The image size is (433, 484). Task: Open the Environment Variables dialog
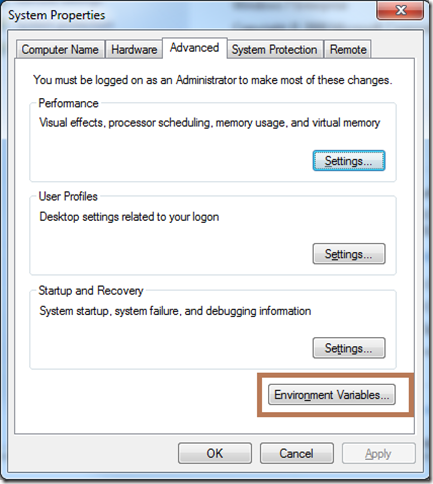(332, 395)
